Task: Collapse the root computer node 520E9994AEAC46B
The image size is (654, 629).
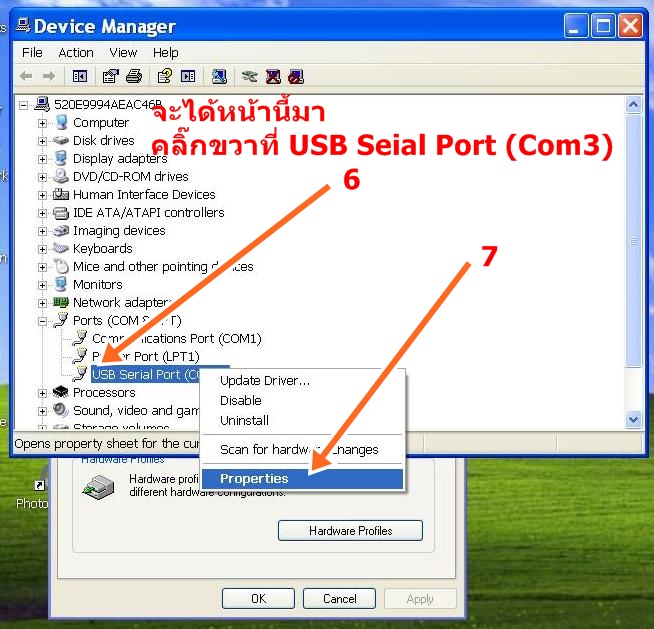Action: pyautogui.click(x=23, y=105)
